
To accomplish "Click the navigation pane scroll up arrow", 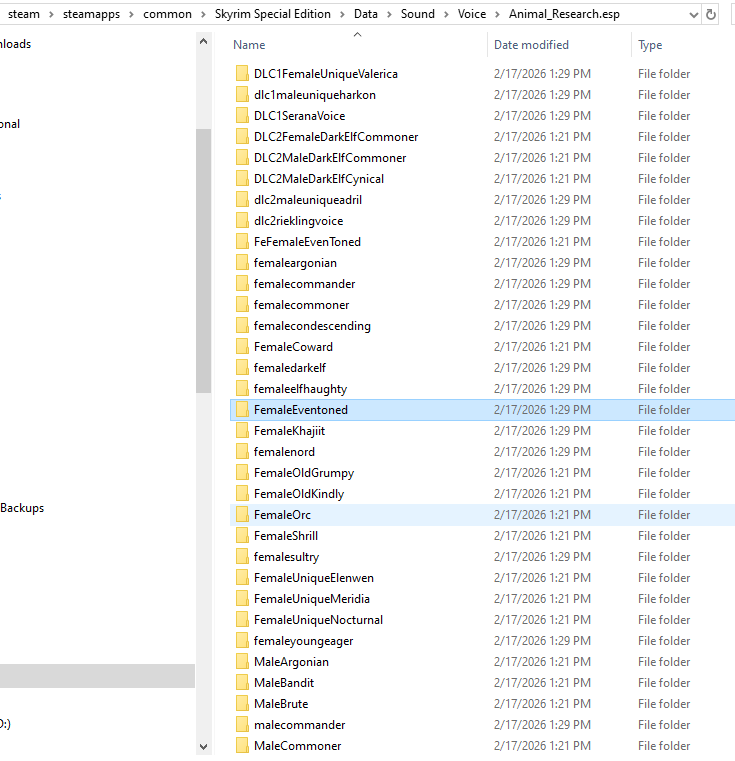I will pos(204,42).
